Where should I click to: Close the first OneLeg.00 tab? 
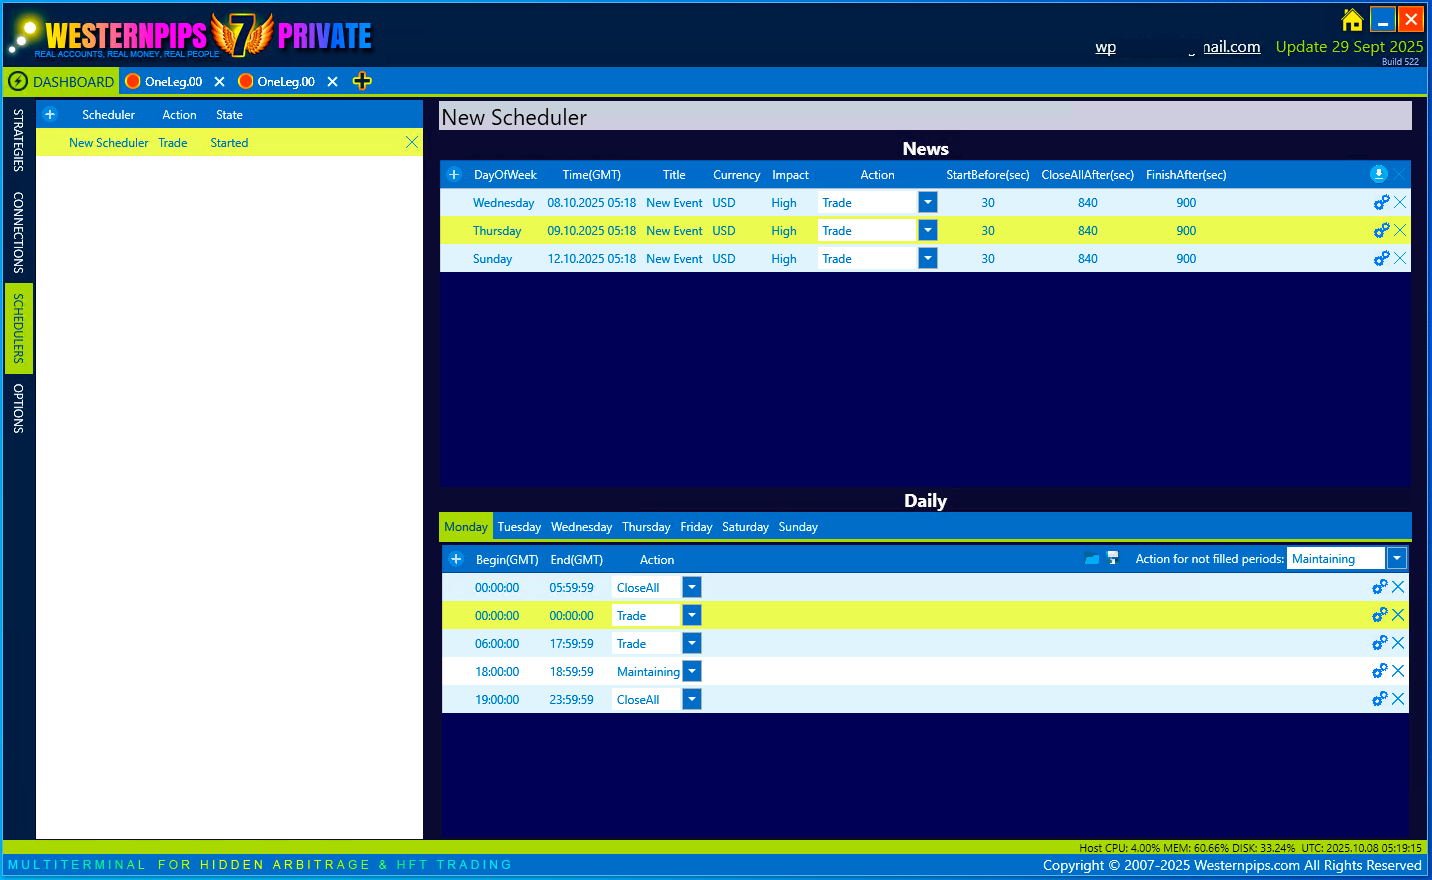click(x=219, y=82)
